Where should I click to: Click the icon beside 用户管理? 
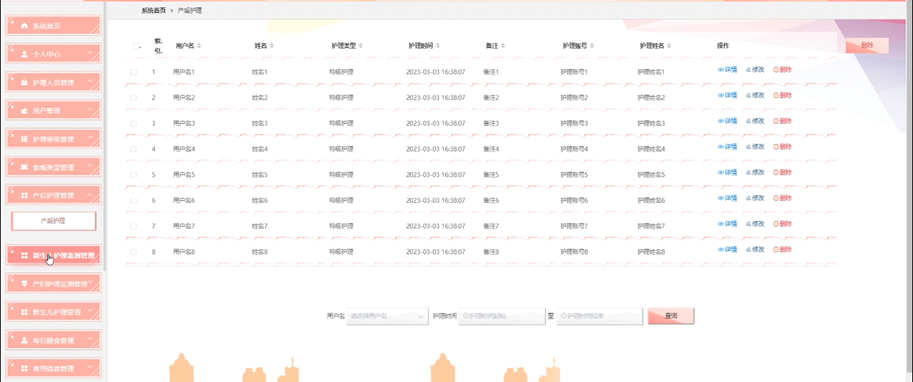point(24,111)
